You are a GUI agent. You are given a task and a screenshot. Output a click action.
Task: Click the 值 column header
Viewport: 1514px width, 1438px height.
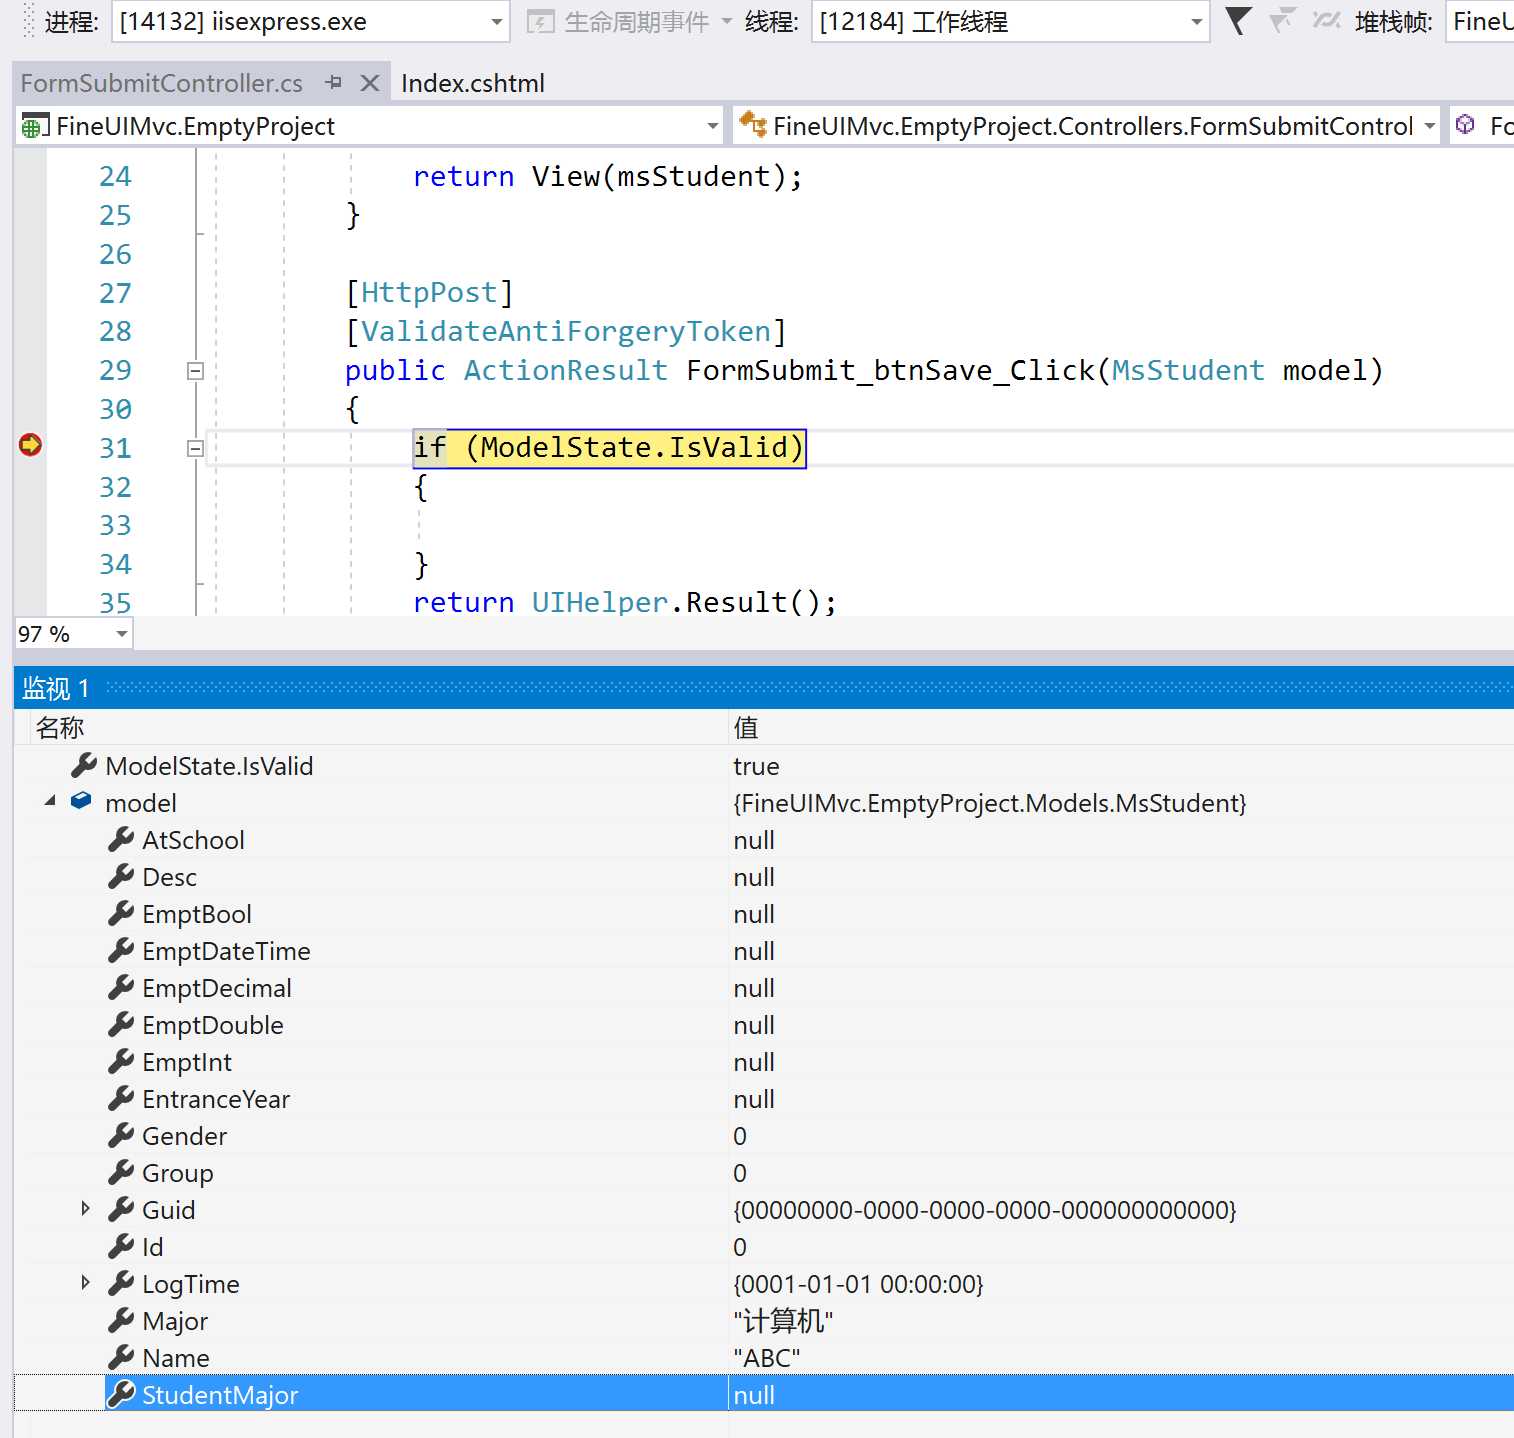click(x=746, y=727)
